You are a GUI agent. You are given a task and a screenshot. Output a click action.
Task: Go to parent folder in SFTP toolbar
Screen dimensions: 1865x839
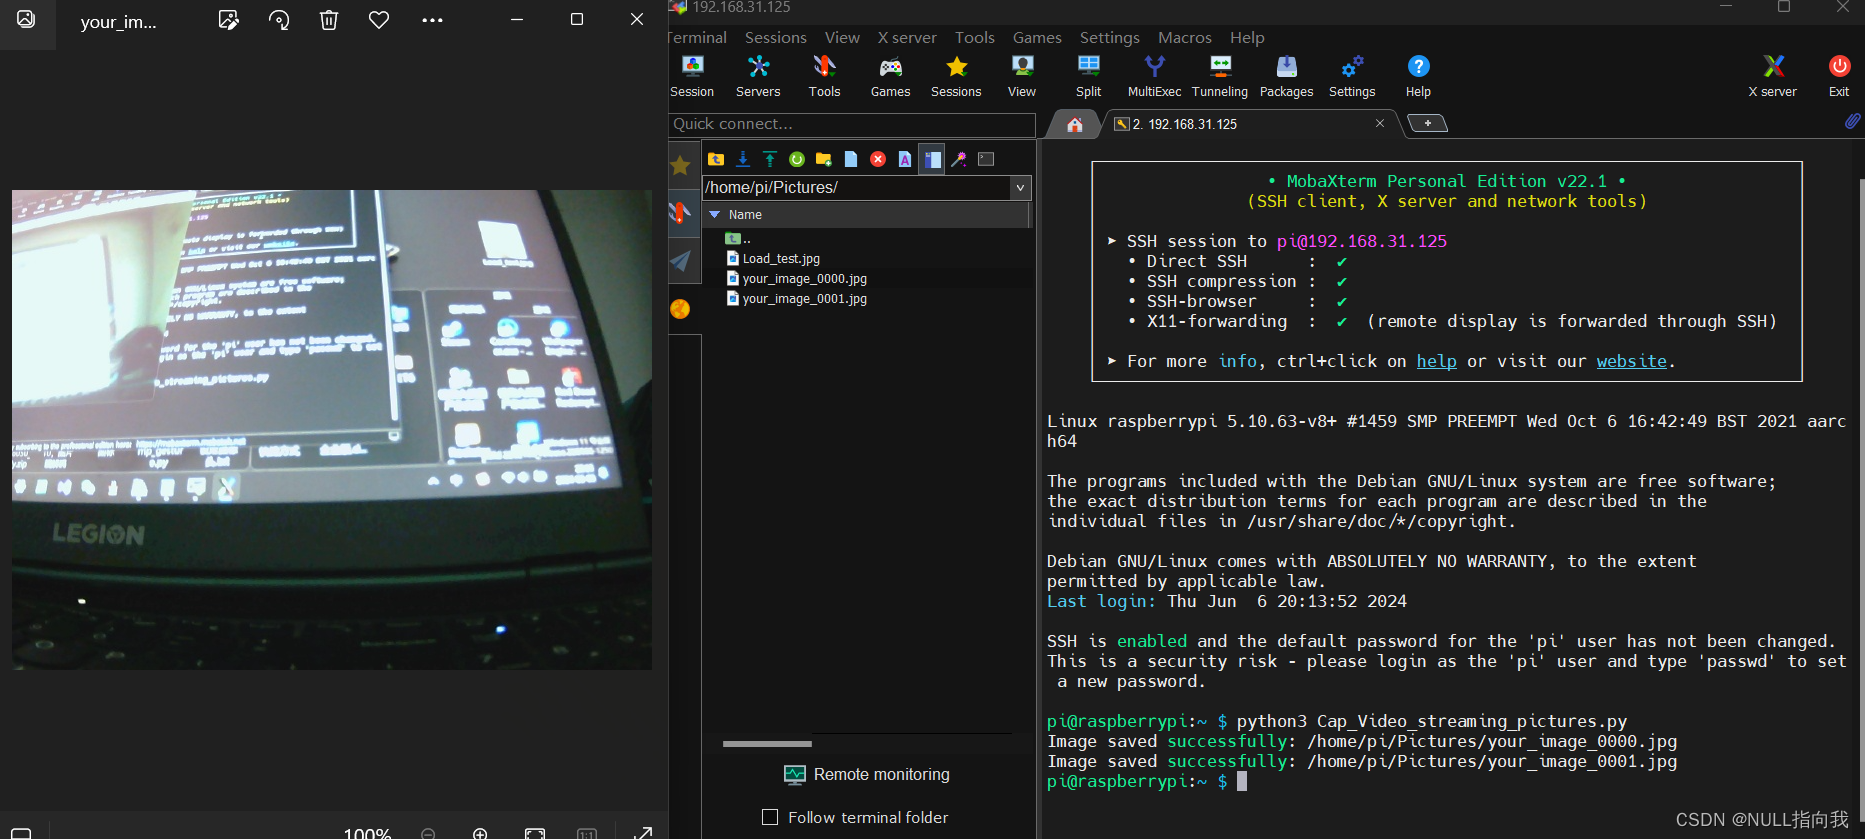point(716,159)
